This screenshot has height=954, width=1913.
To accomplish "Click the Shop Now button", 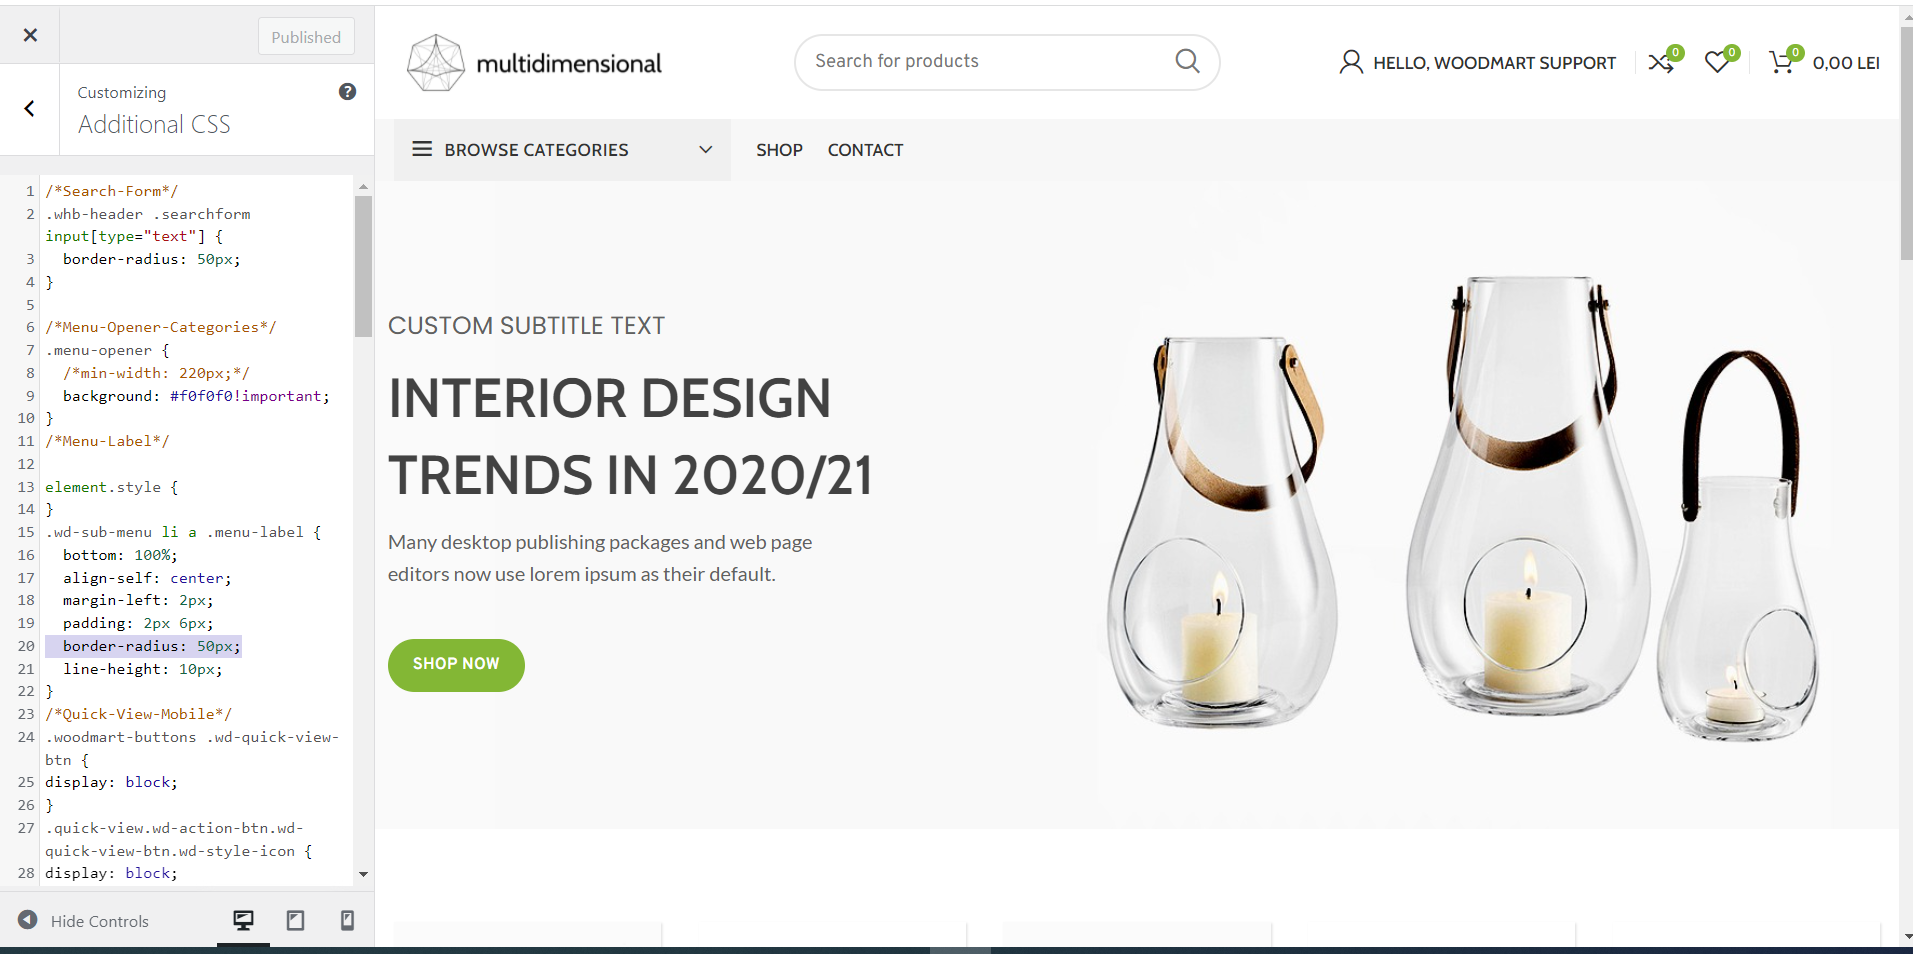I will [456, 665].
